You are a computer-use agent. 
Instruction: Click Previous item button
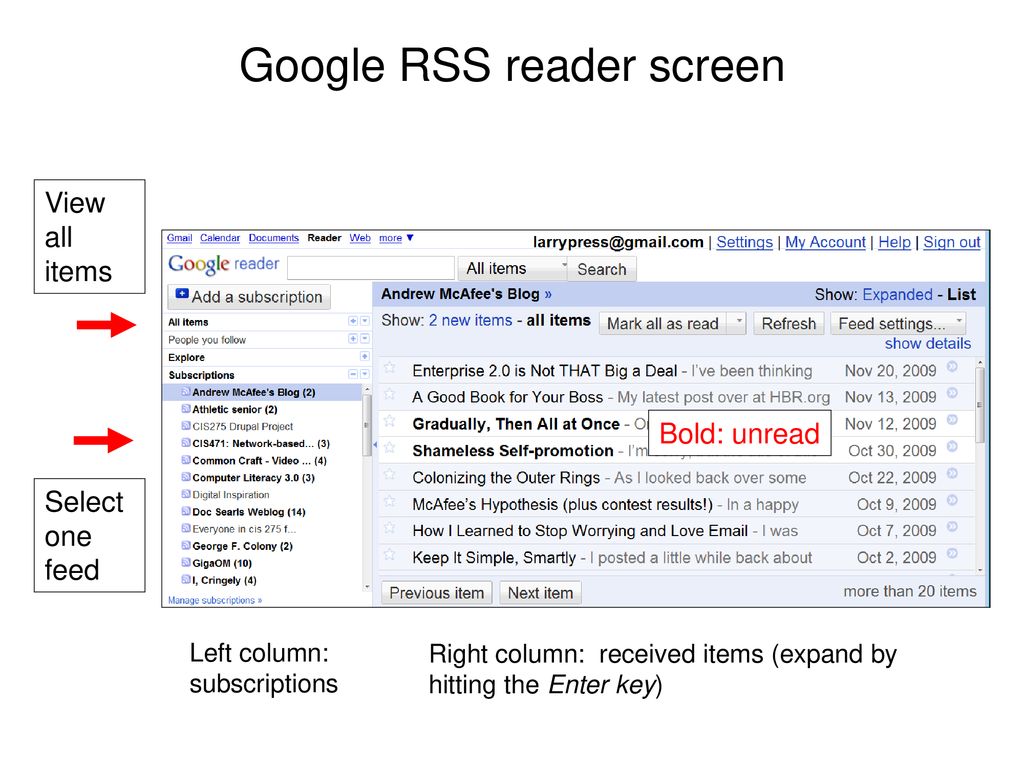click(436, 593)
